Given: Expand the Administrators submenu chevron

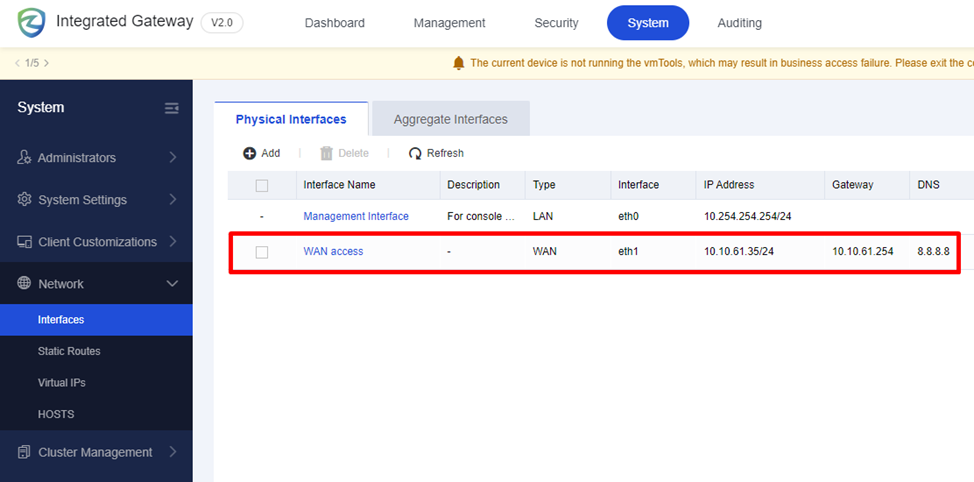Looking at the screenshot, I should click(172, 158).
